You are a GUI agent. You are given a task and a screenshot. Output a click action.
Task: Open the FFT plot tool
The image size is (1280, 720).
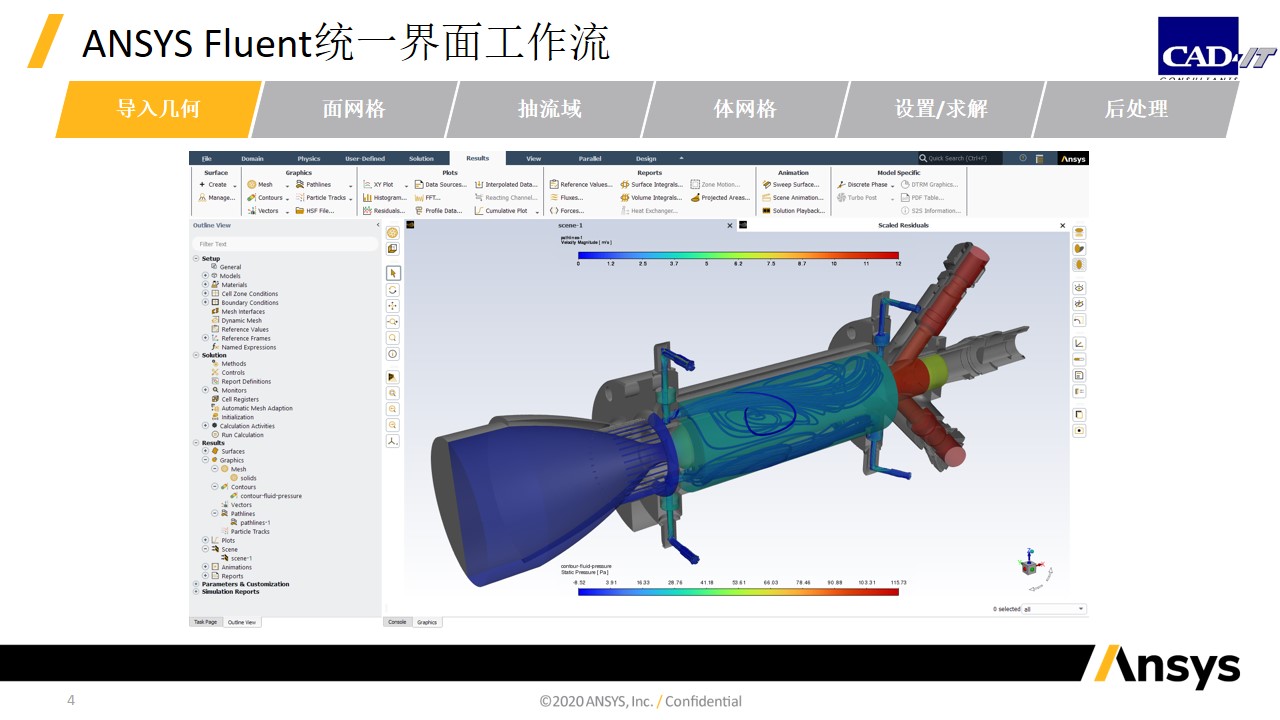(427, 198)
